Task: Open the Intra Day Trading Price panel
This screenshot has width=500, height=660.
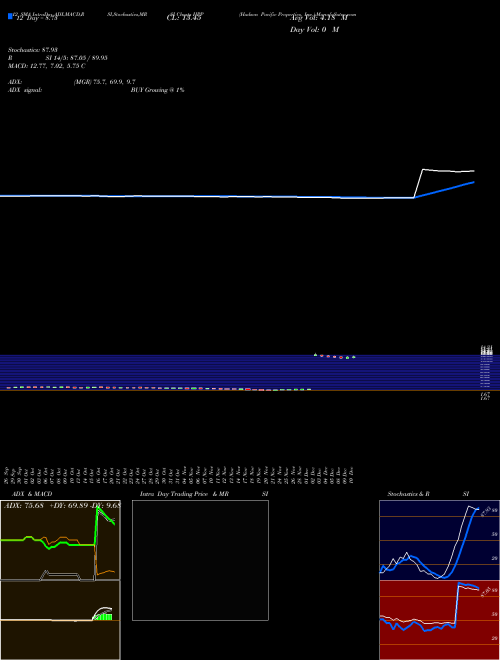Action: [200, 560]
